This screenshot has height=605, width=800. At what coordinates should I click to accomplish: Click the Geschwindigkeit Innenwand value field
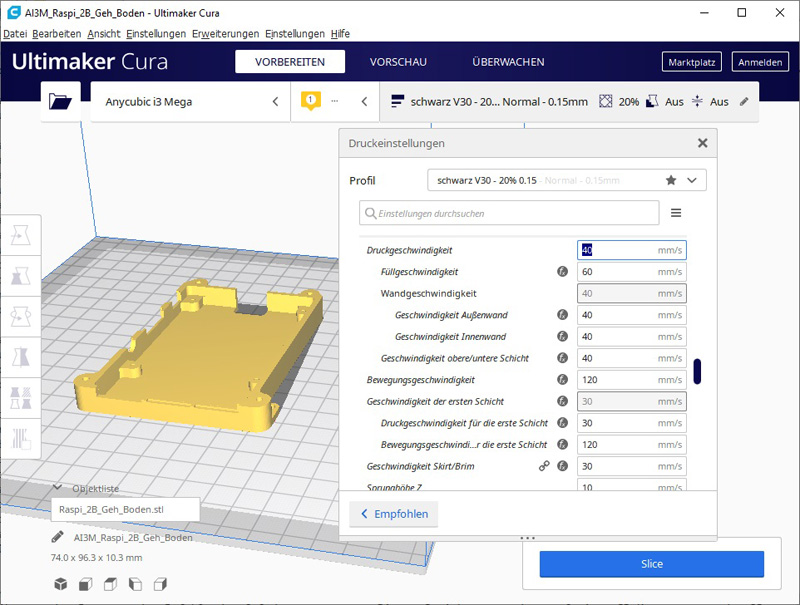tap(632, 337)
